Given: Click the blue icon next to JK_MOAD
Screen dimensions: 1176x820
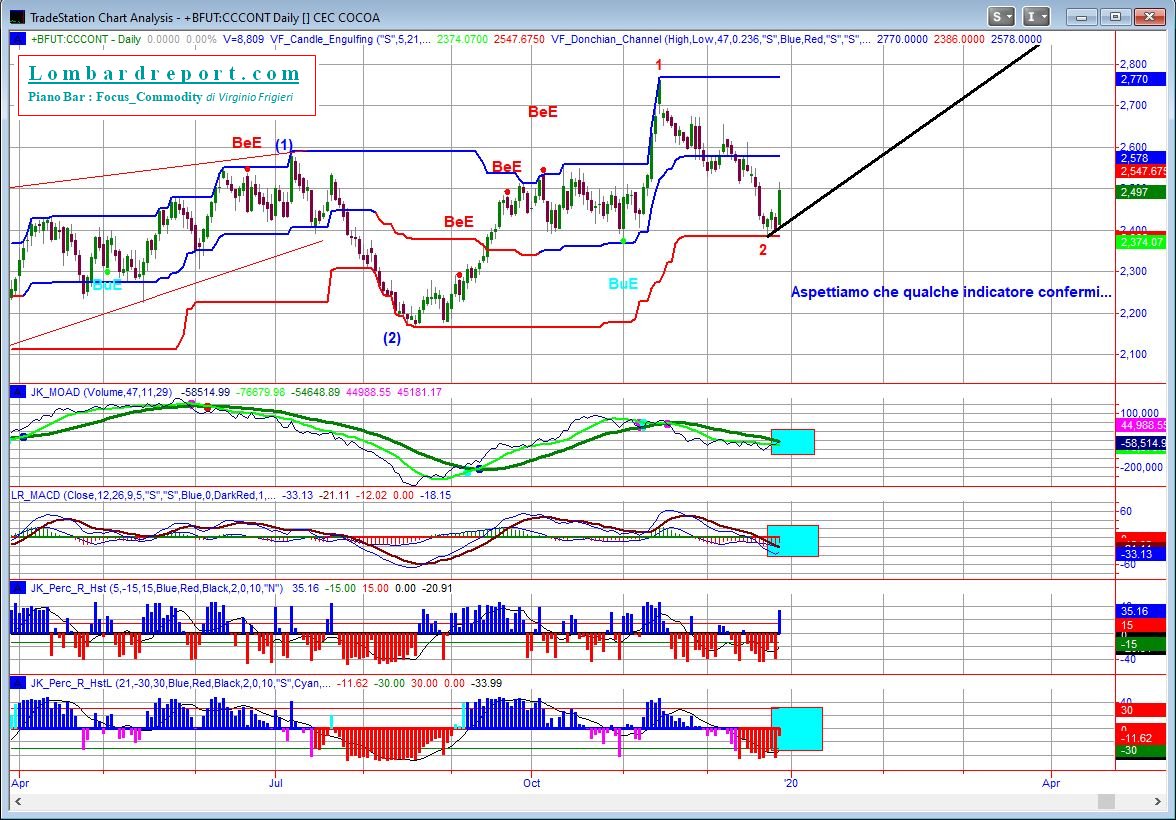Looking at the screenshot, I should (19, 391).
